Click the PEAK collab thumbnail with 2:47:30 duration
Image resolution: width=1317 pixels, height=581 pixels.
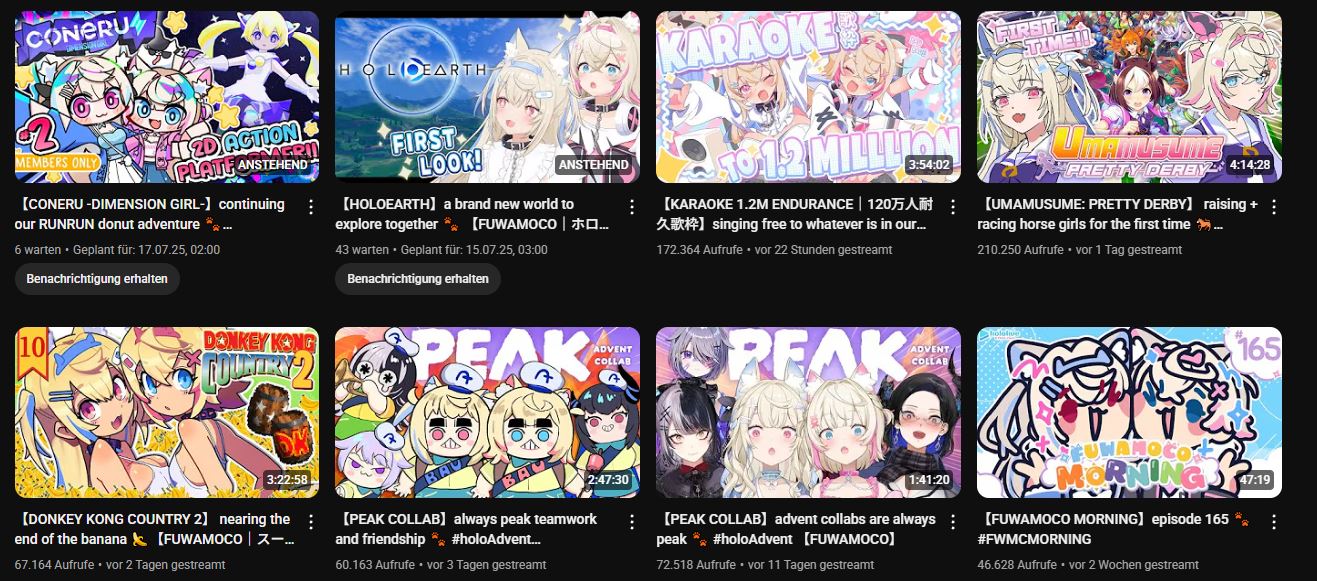tap(488, 412)
